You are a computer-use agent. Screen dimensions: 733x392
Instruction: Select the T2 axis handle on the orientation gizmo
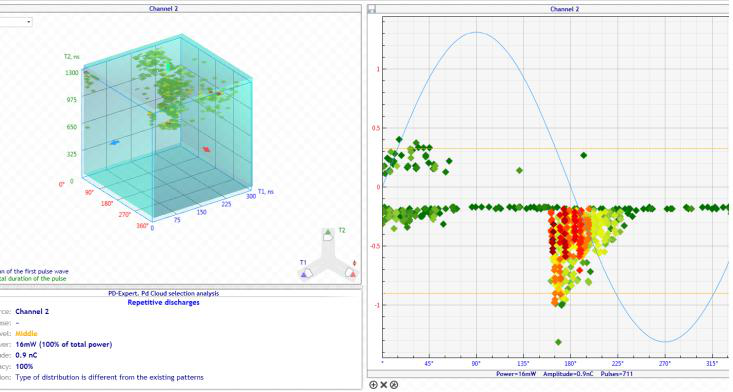click(329, 235)
